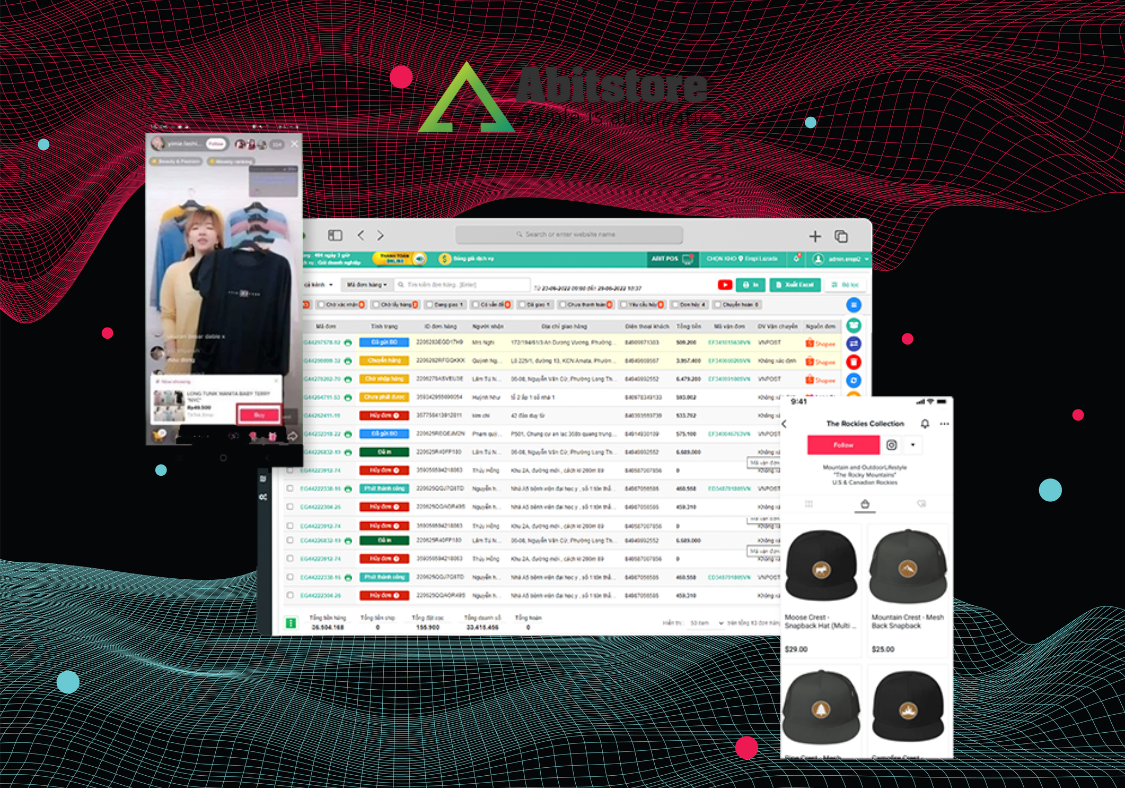Sort by the Tình trạng column header
Screen dimensions: 1125x788
384,327
